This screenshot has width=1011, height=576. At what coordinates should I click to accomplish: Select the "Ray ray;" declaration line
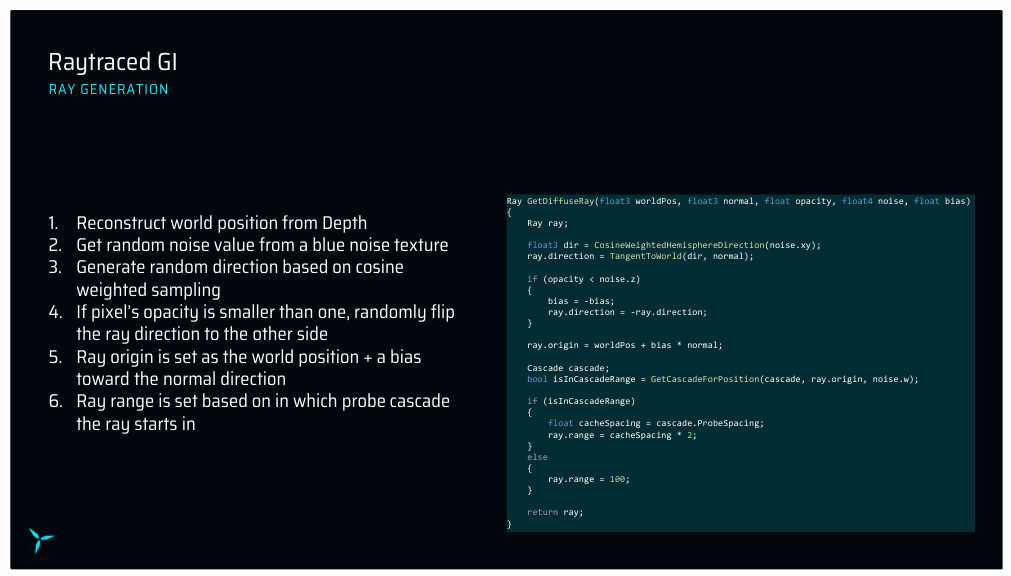(547, 223)
